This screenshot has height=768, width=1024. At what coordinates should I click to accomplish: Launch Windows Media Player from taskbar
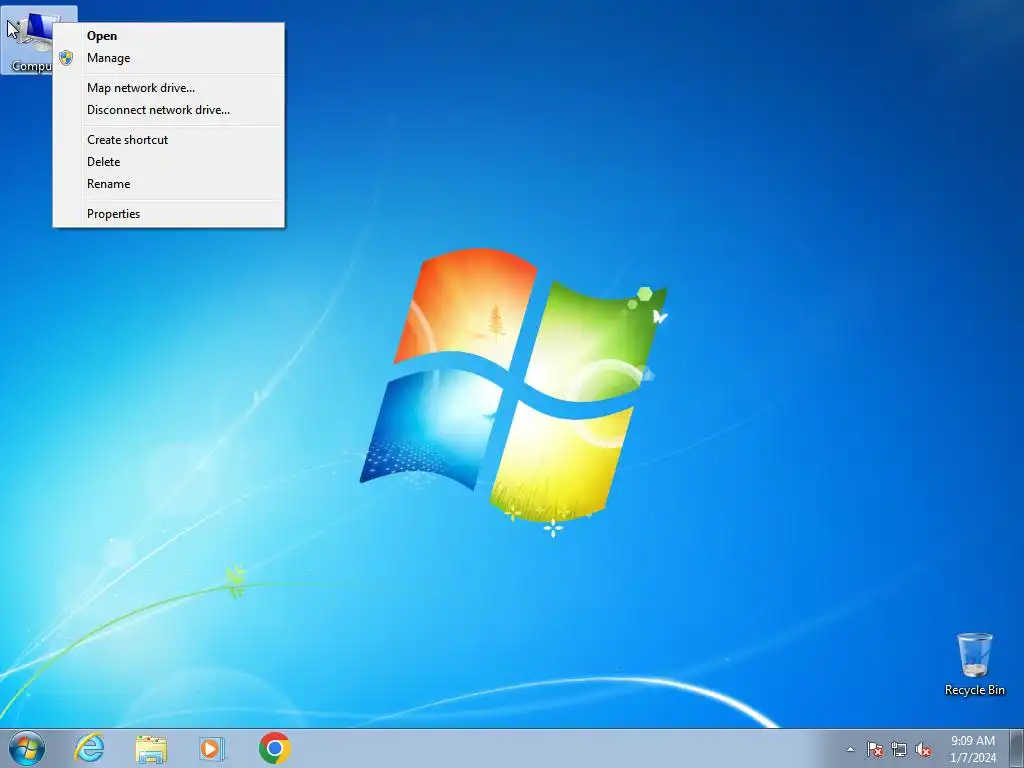tap(212, 748)
